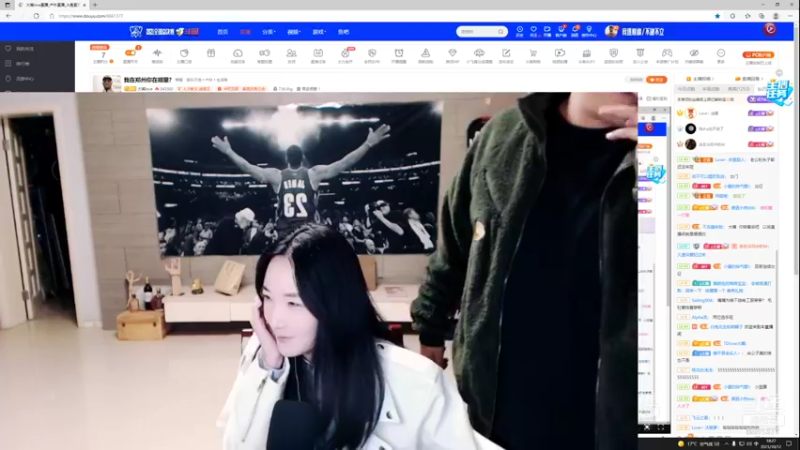Switch to the 贵宾(1253) tab

coord(738,89)
